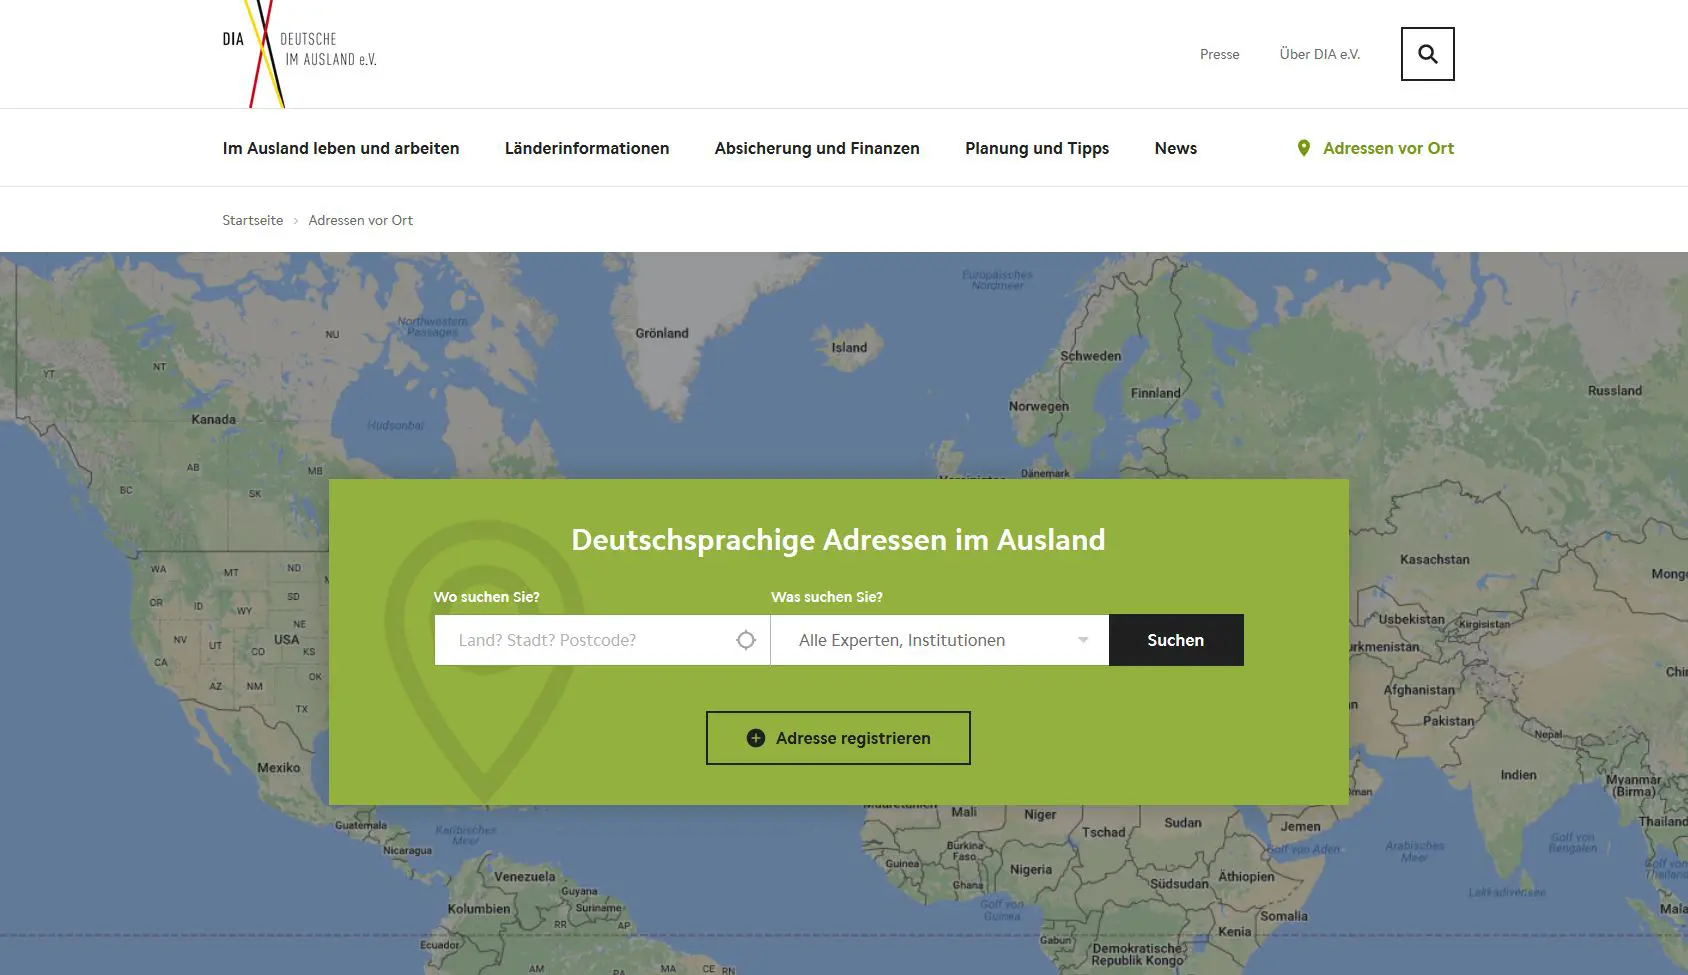Viewport: 1688px width, 975px height.
Task: Click the Äthiopien label on map
Action: click(x=1245, y=876)
